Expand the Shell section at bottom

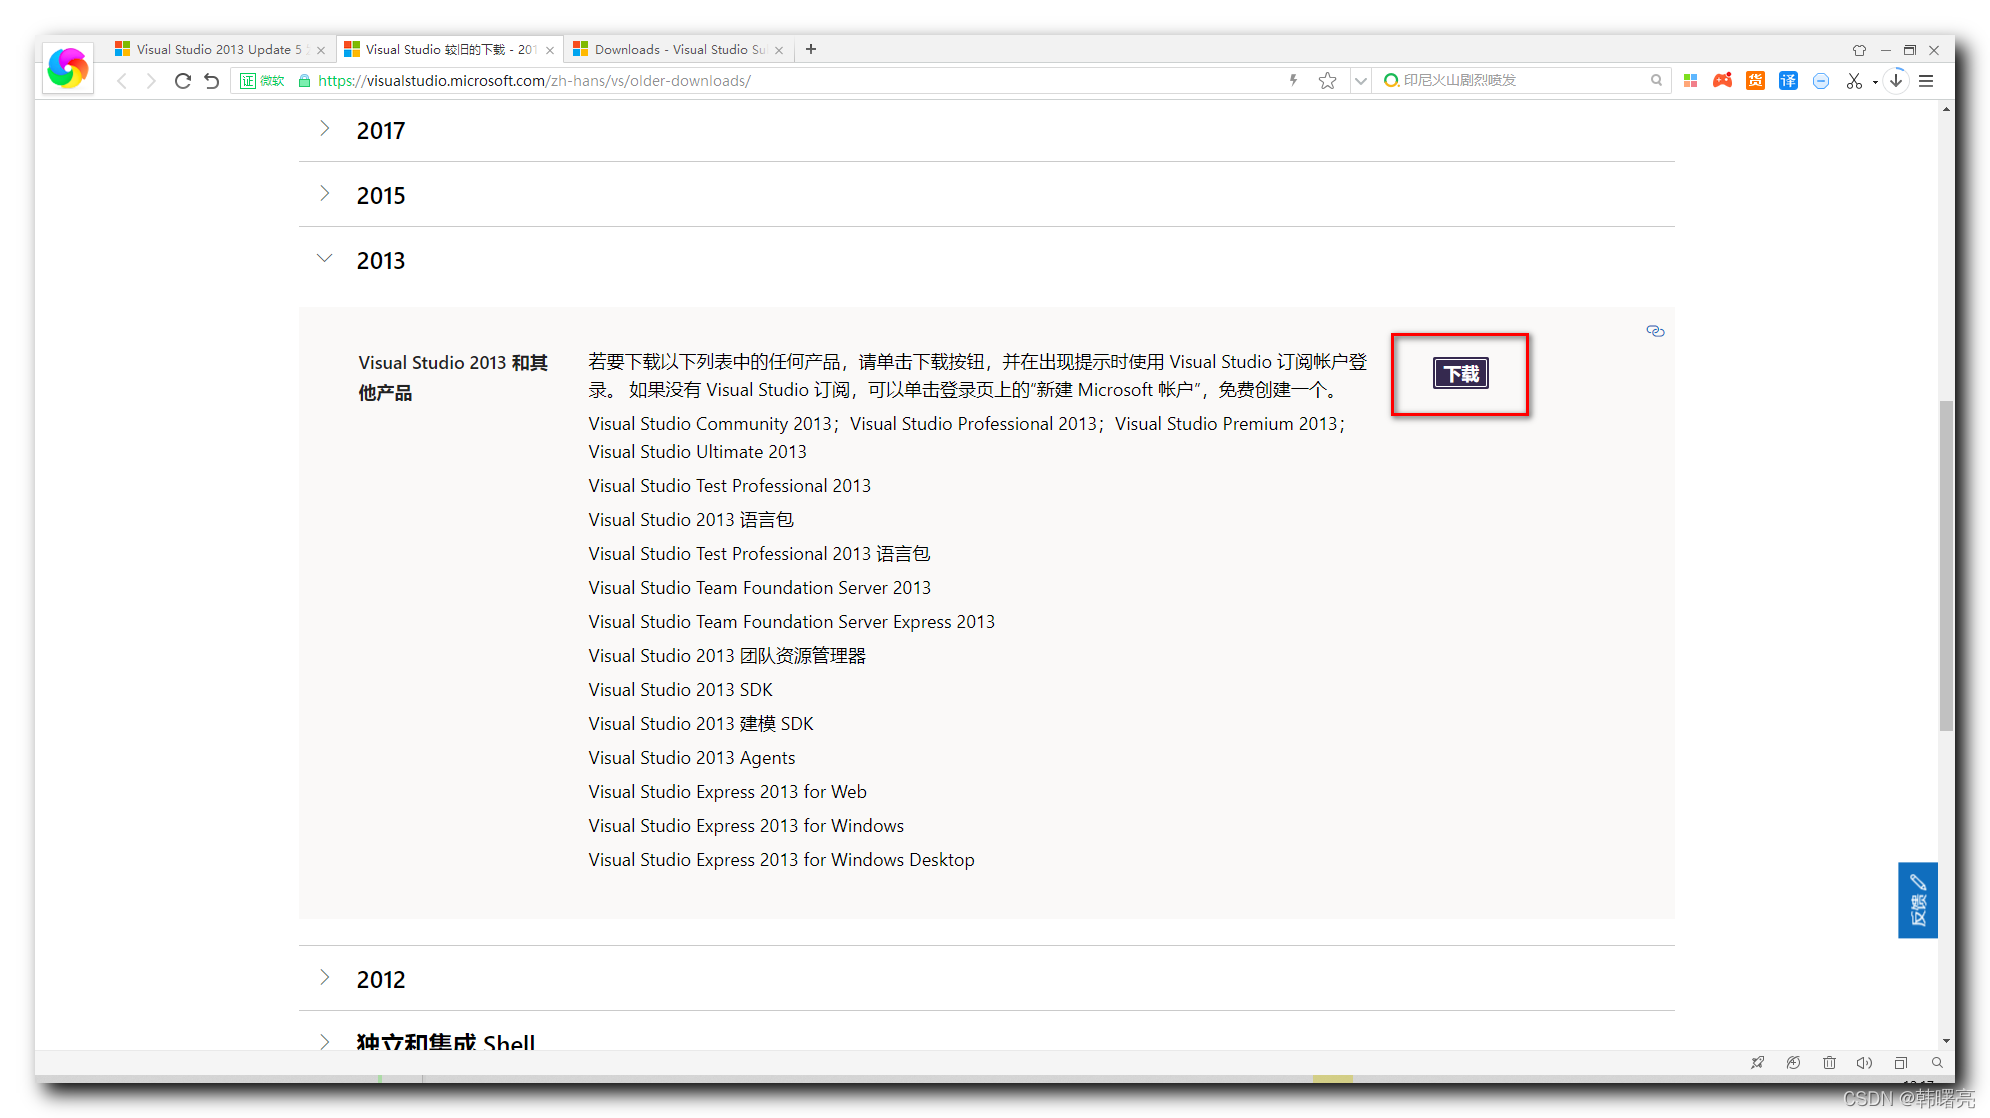324,1041
